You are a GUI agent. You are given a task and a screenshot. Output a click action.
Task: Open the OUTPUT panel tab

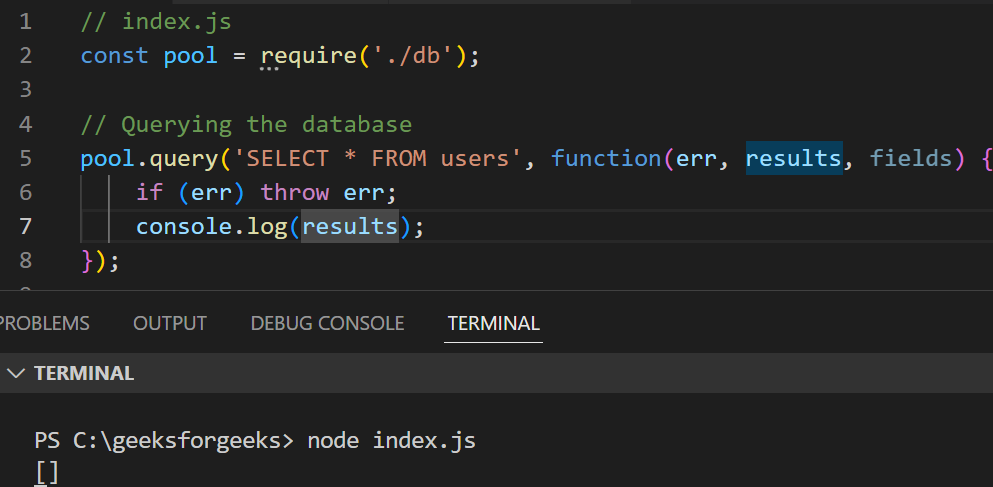169,323
